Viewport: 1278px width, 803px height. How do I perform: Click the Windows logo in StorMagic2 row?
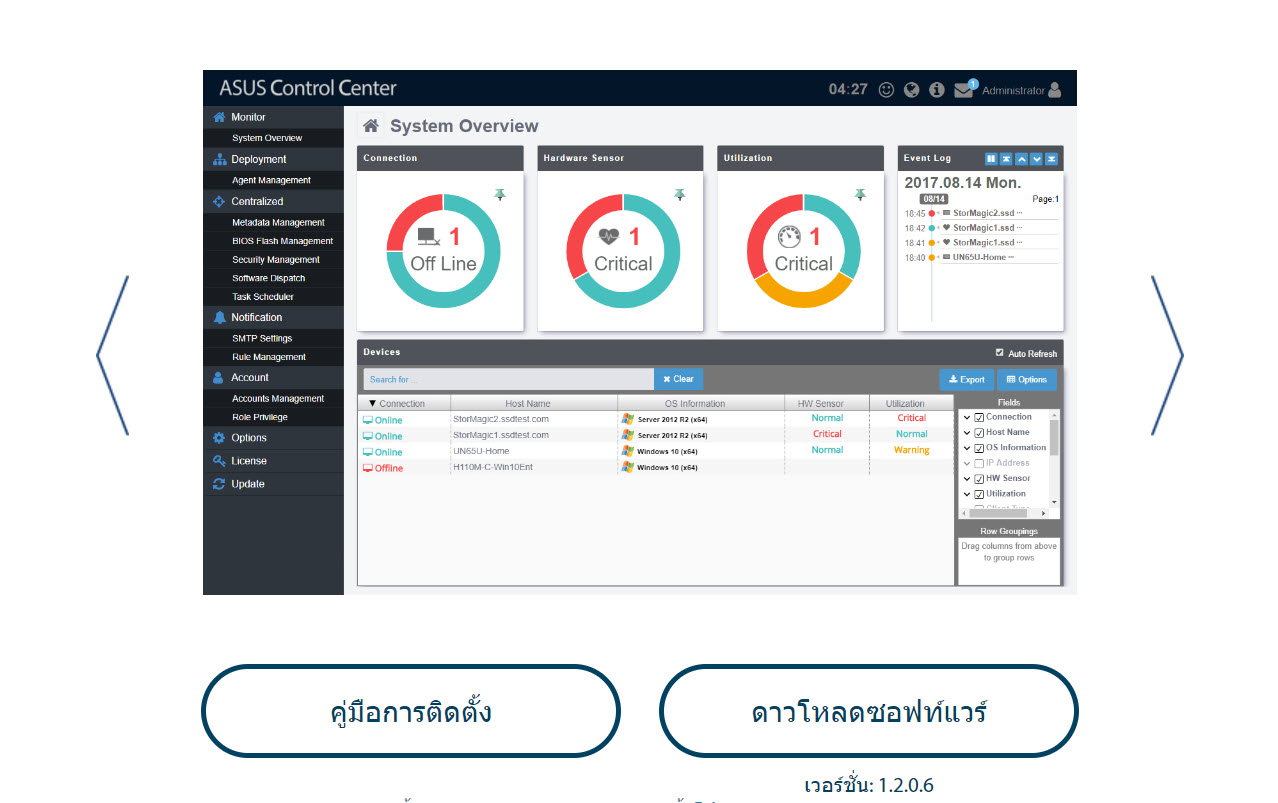(627, 419)
